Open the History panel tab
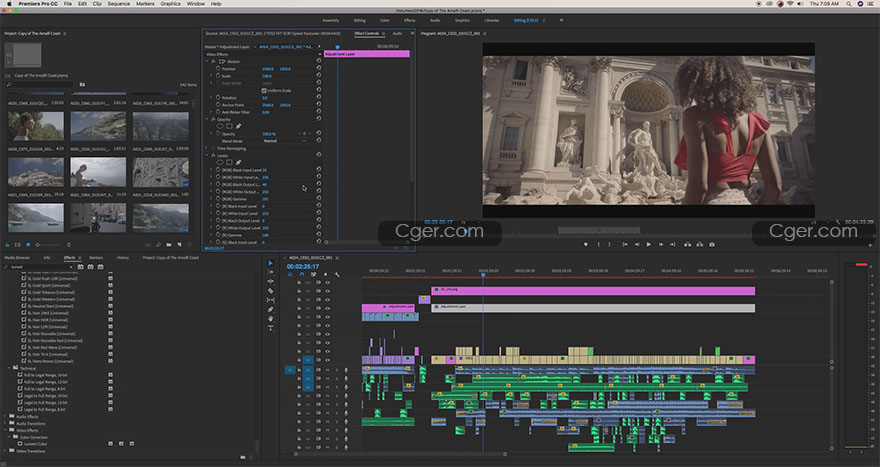Screen dimensions: 880x467 click(x=122, y=258)
